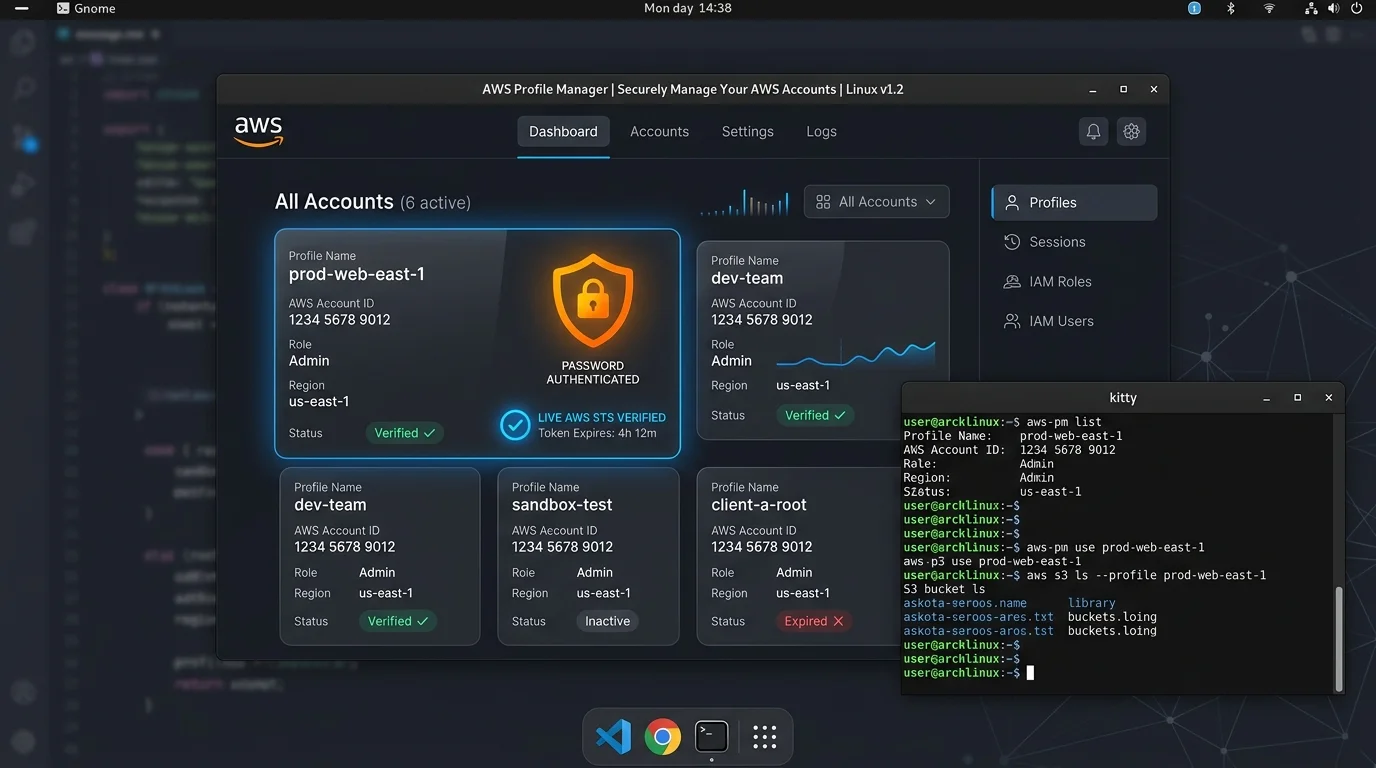The height and width of the screenshot is (768, 1376).
Task: Show all applications grid in the dock
Action: tap(765, 737)
